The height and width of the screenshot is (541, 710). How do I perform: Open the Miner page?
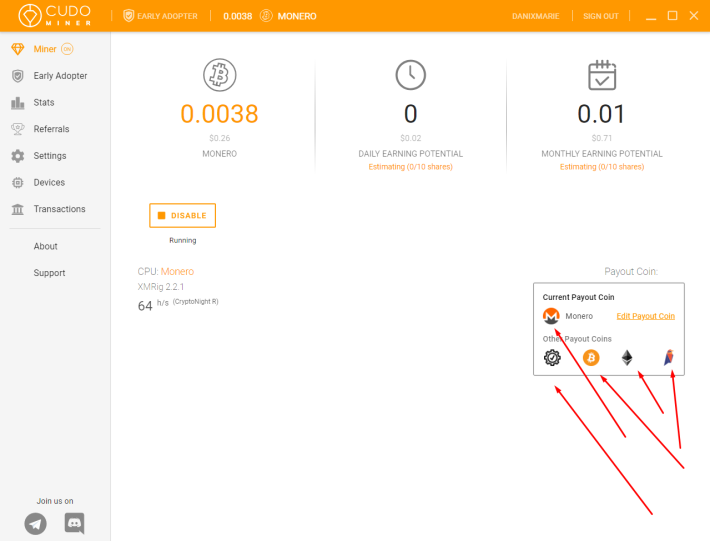pyautogui.click(x=45, y=49)
